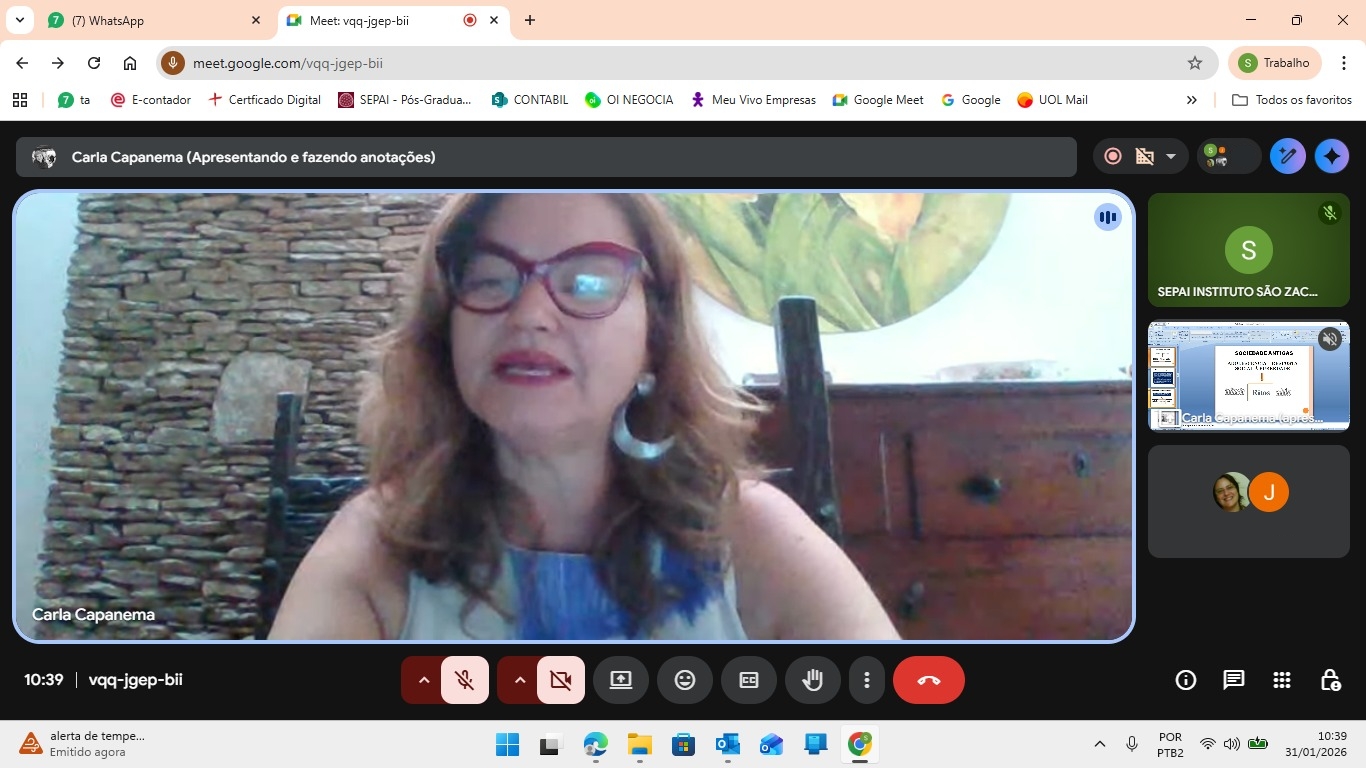Click the Gemini sparkle icon
Screen dimensions: 1366x768
pos(1331,156)
